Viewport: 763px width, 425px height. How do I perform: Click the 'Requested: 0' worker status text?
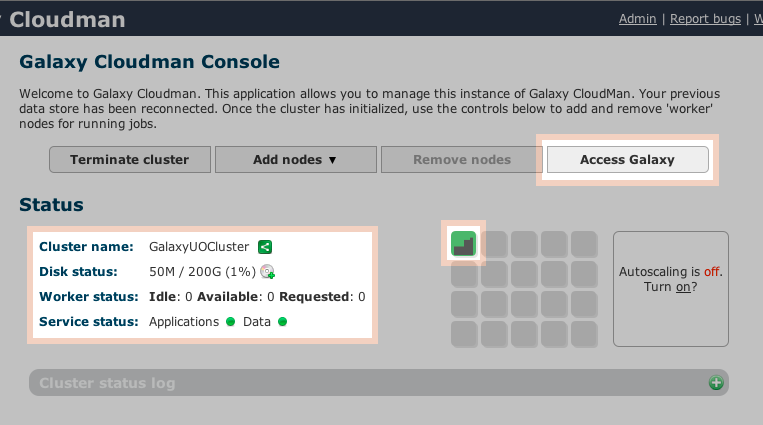pos(322,296)
